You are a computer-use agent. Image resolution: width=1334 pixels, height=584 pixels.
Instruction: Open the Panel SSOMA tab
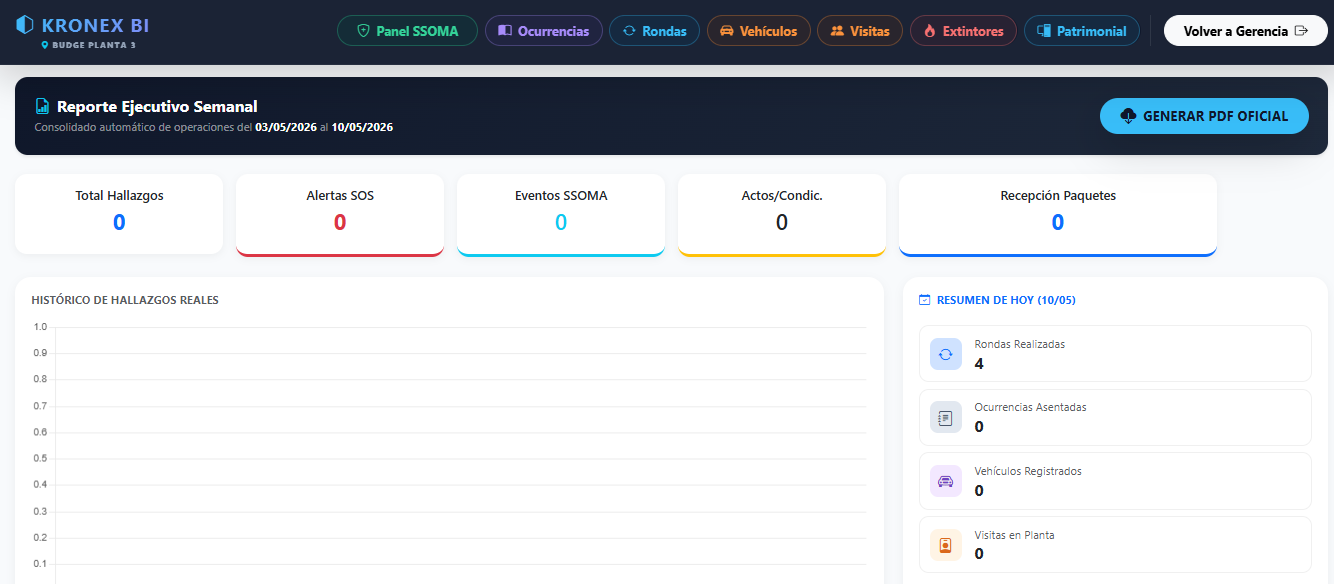point(407,31)
